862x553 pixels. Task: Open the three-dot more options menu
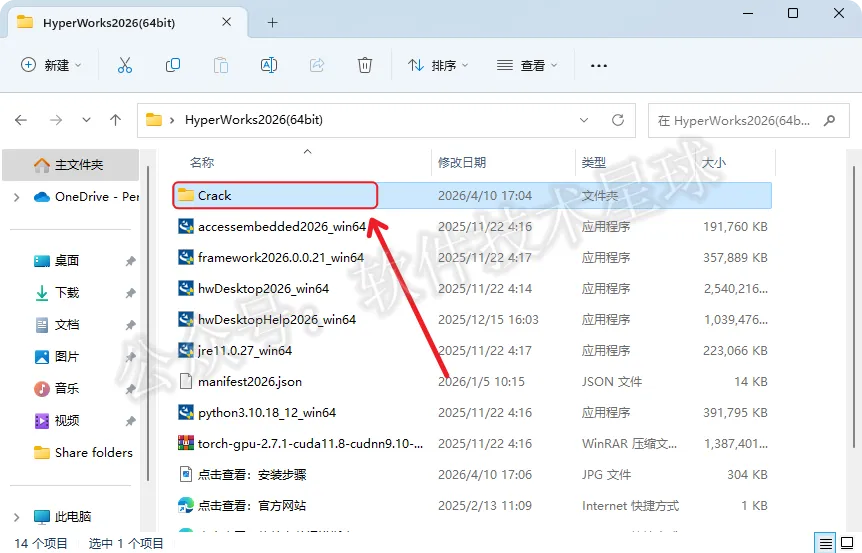(599, 65)
